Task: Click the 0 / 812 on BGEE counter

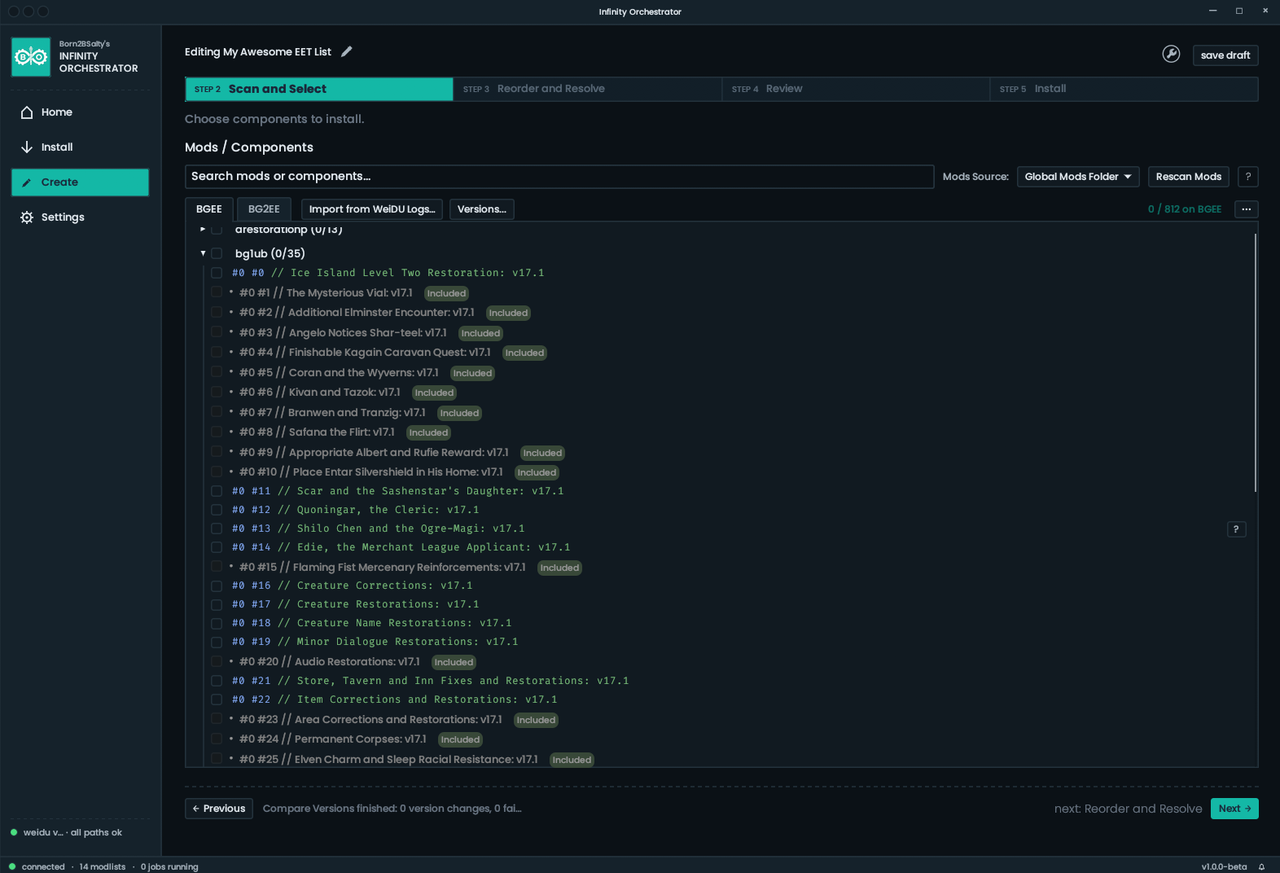Action: (1184, 209)
